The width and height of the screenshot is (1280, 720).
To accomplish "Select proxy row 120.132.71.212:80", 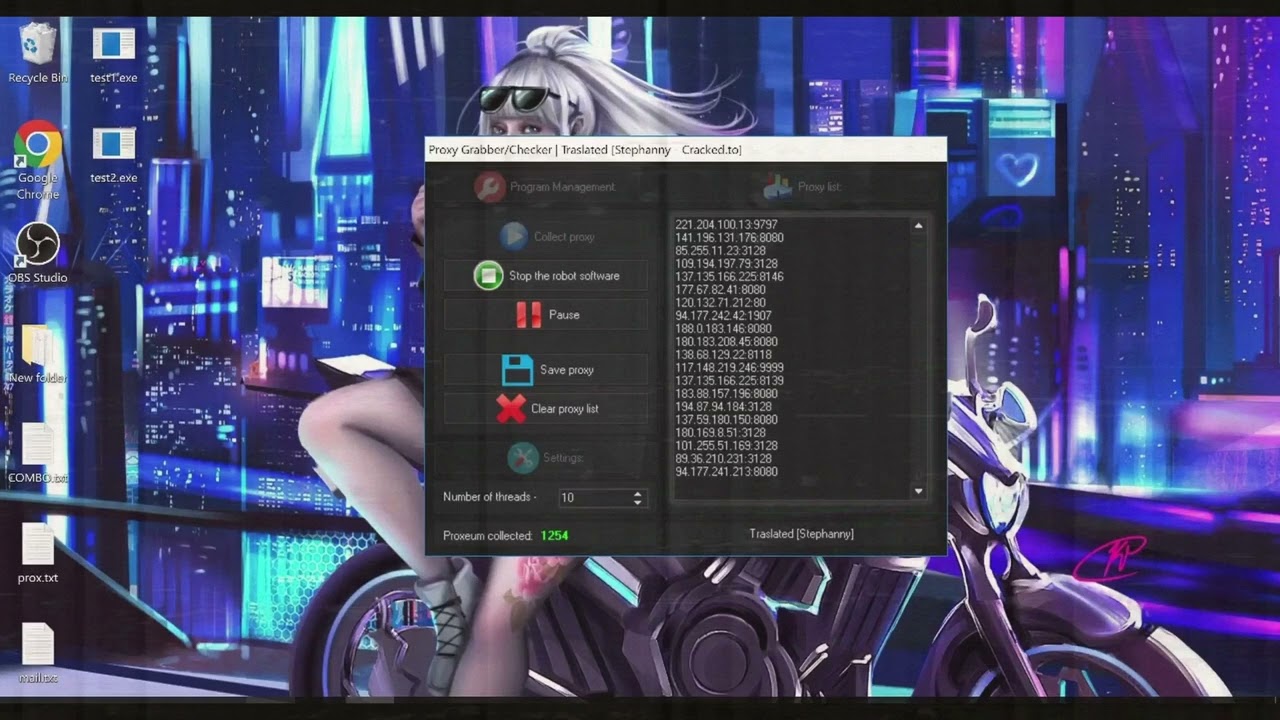I will click(x=721, y=303).
